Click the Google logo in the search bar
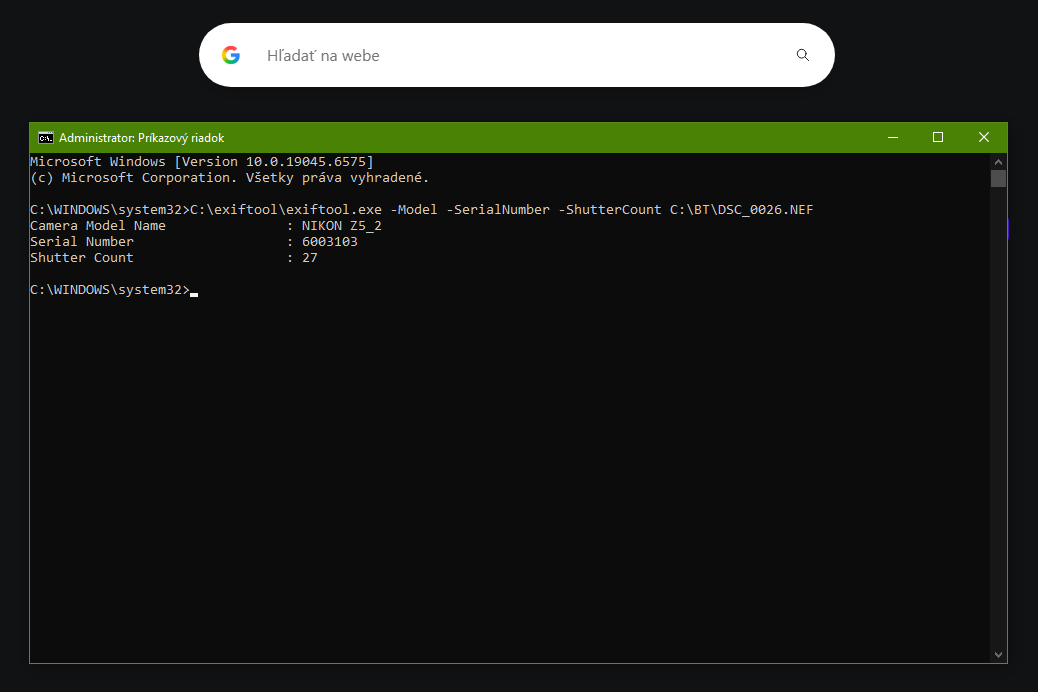Image resolution: width=1038 pixels, height=692 pixels. pyautogui.click(x=231, y=55)
